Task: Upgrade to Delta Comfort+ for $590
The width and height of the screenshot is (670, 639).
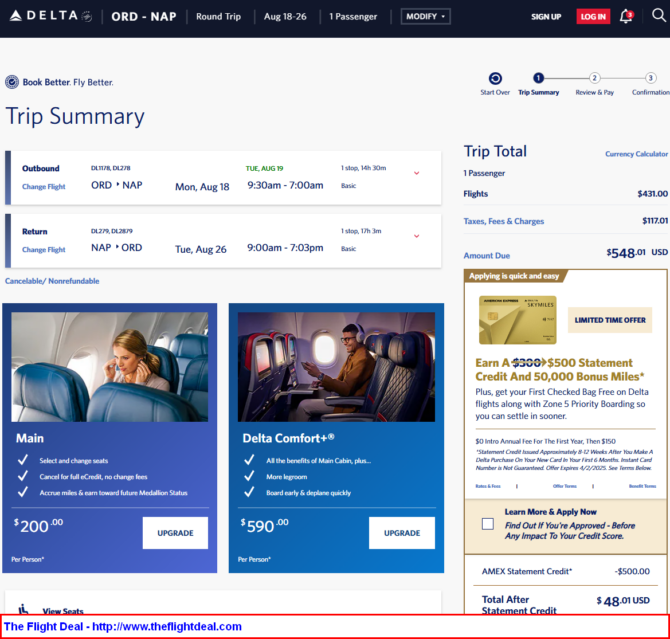Action: coord(402,533)
